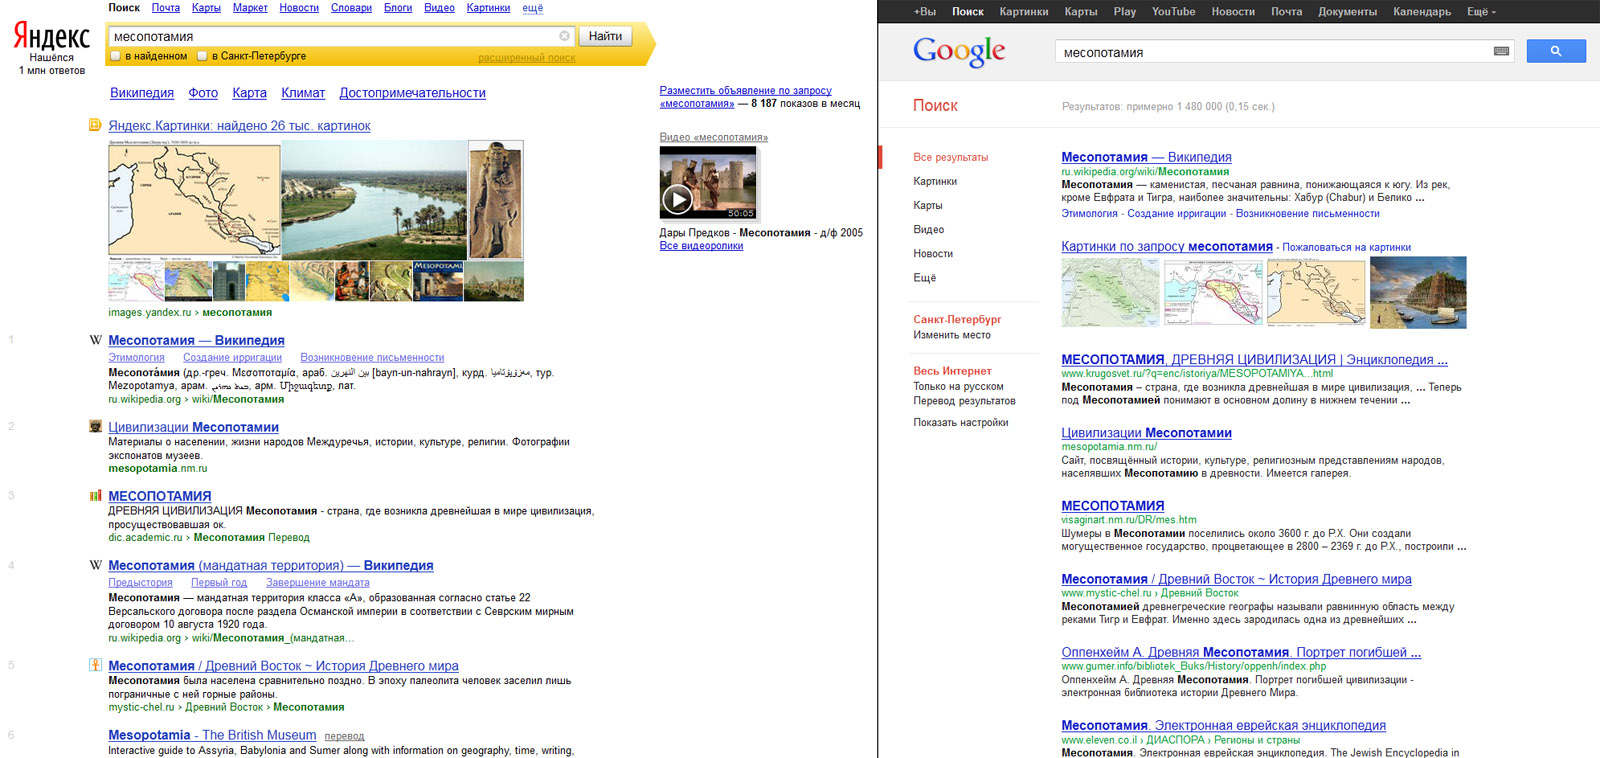This screenshot has width=1600, height=758.
Task: Open Картинки in Yandex top navigation
Action: coord(488,8)
